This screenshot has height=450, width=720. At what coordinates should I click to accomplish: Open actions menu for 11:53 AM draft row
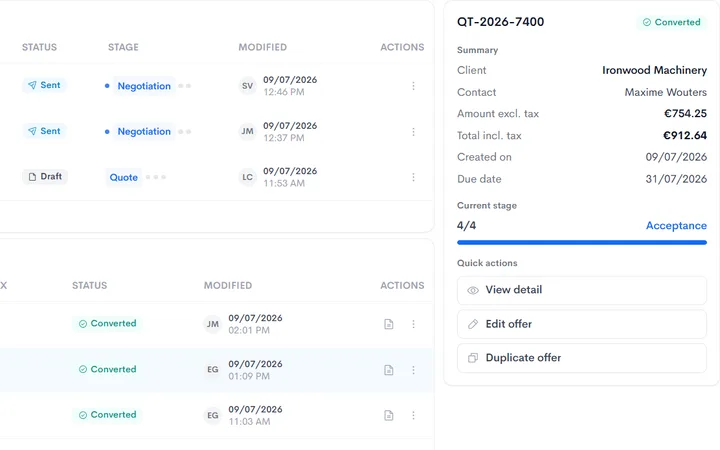(413, 177)
